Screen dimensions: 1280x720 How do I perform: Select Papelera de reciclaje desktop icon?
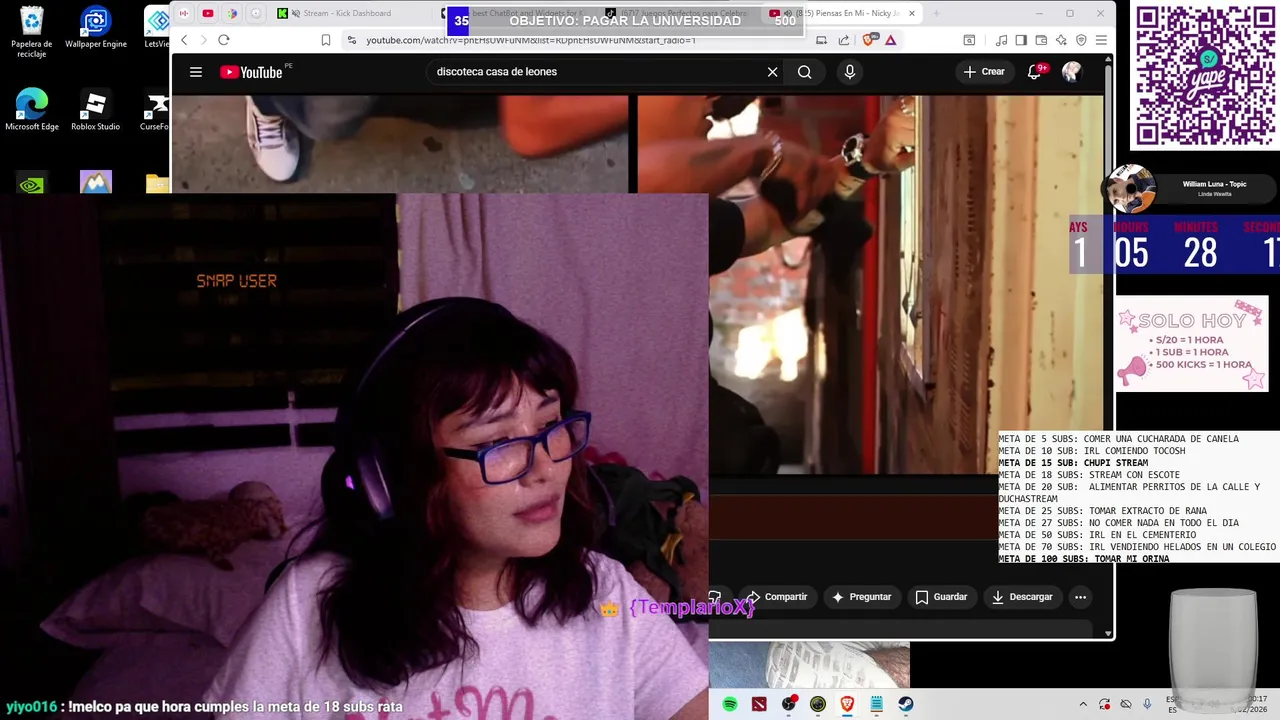click(x=32, y=33)
